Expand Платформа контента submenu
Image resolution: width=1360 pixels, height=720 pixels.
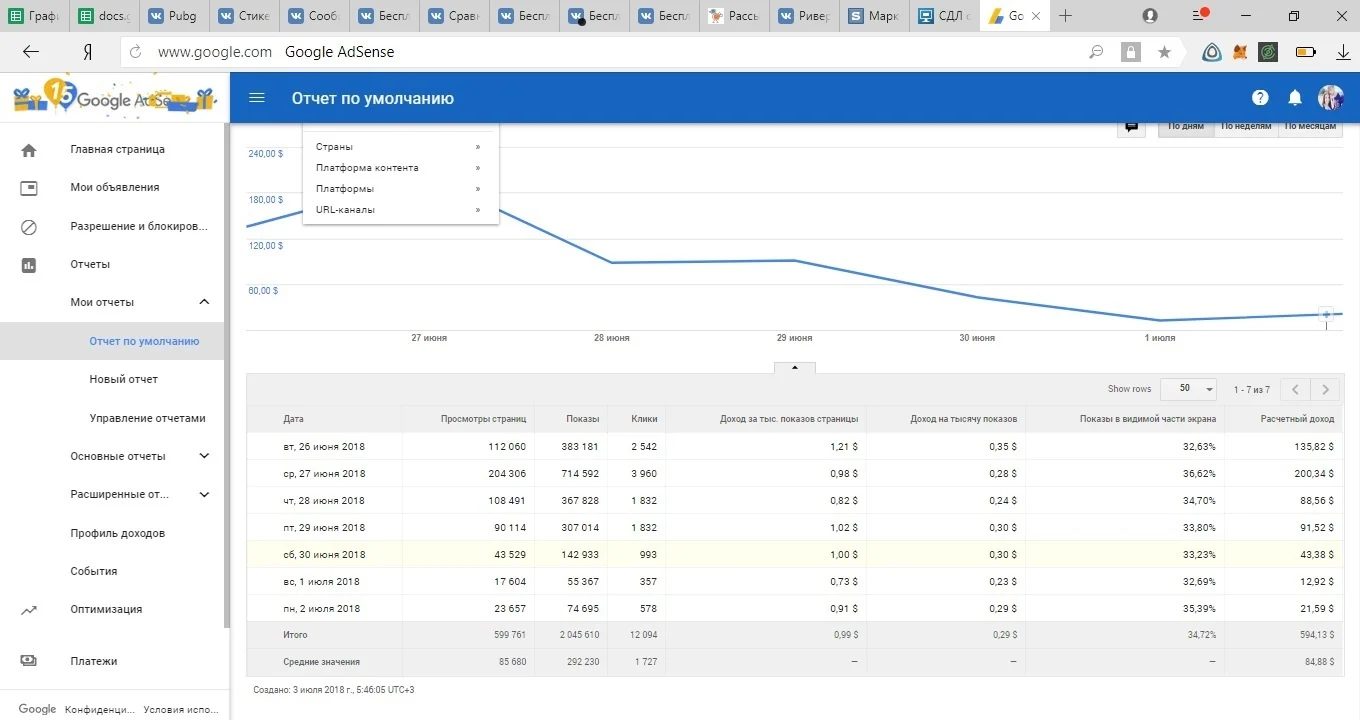coord(400,168)
